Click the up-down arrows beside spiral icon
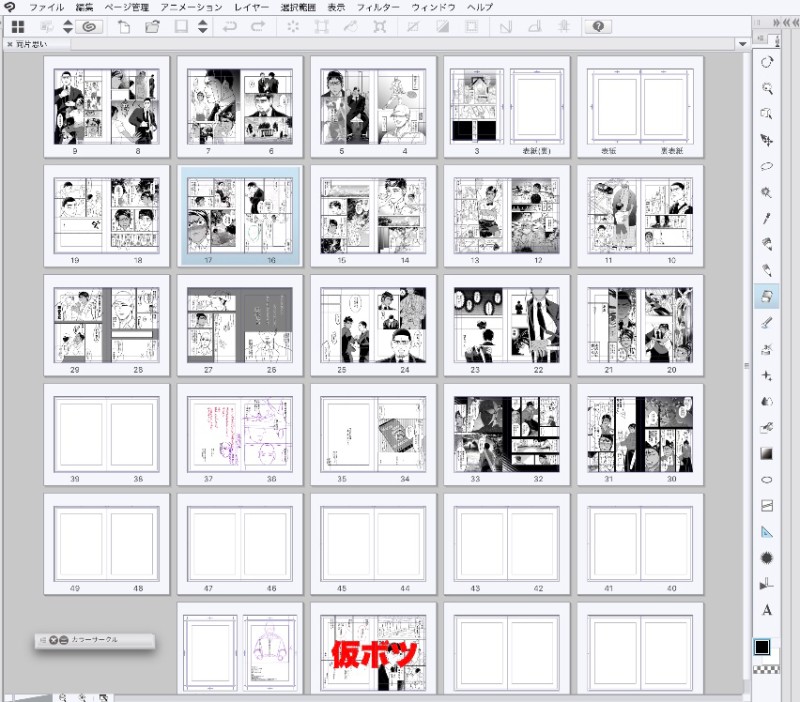The width and height of the screenshot is (800, 702). coord(68,27)
